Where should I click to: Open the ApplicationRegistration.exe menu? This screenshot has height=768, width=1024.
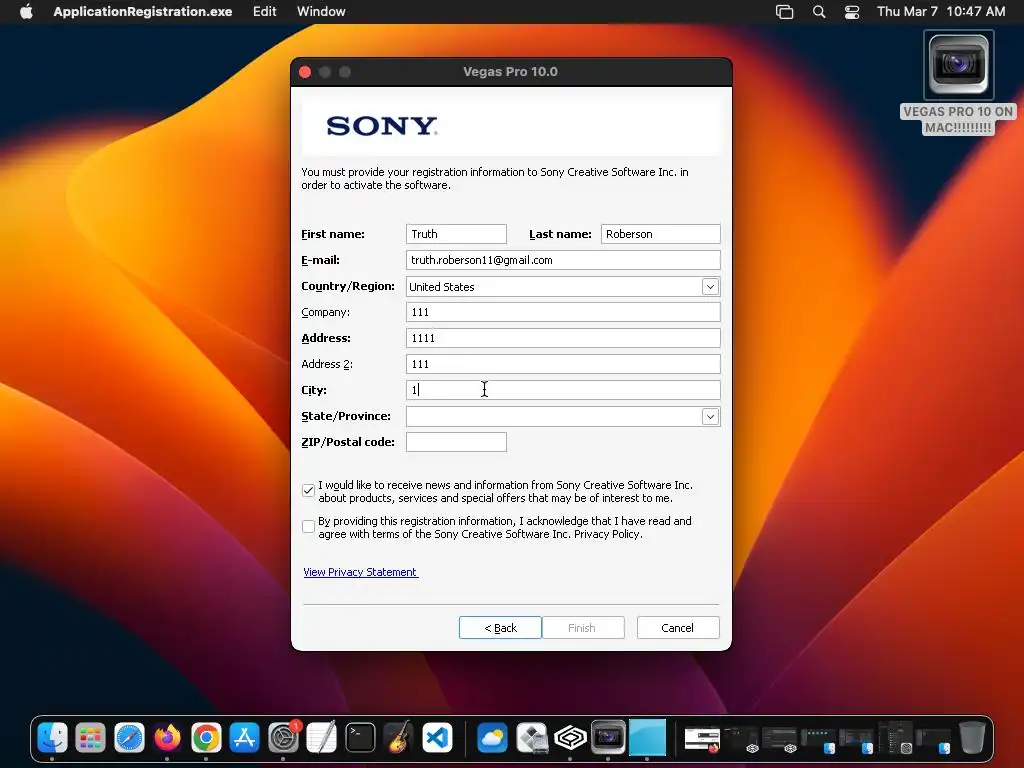[x=142, y=12]
